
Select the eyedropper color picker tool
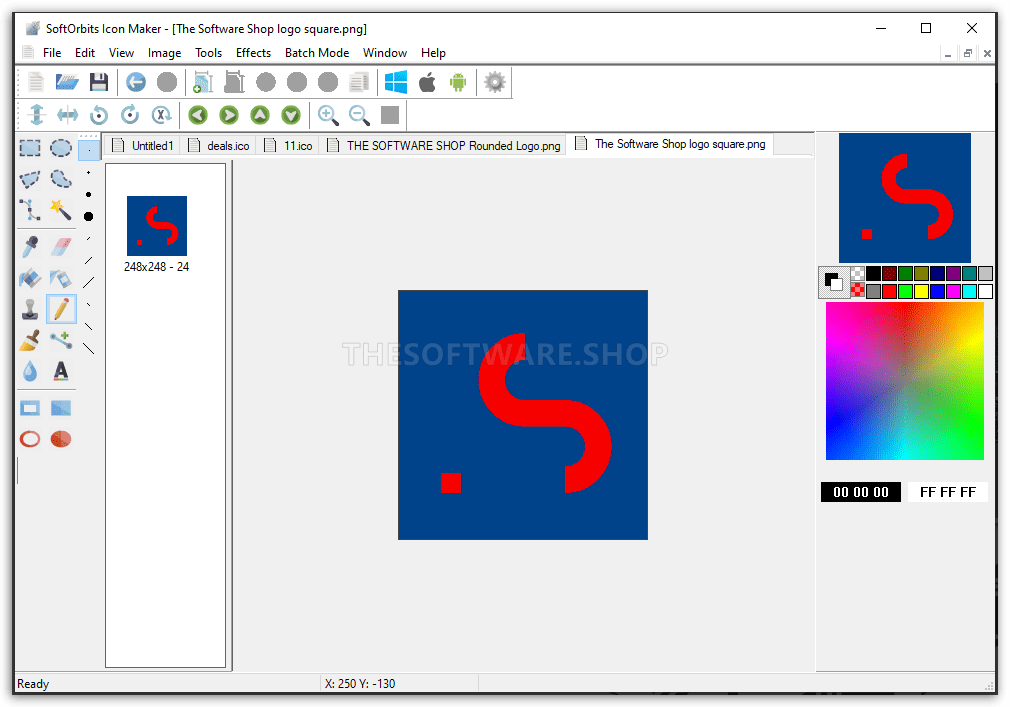click(x=30, y=247)
